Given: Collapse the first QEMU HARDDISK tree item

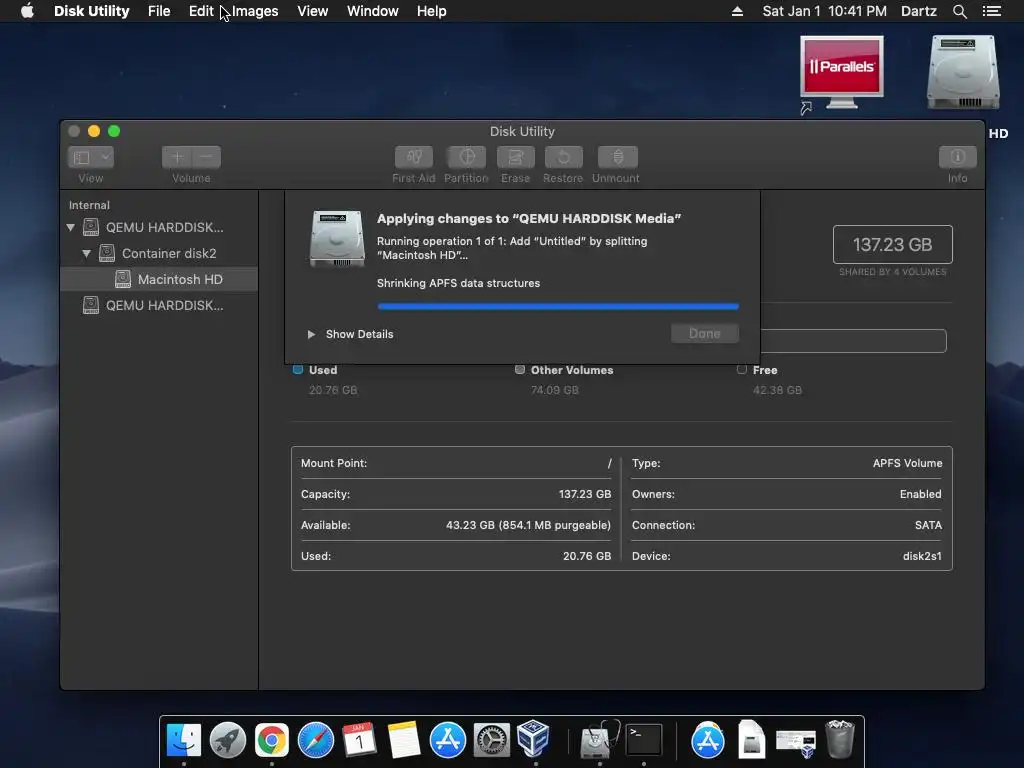Looking at the screenshot, I should [x=71, y=227].
